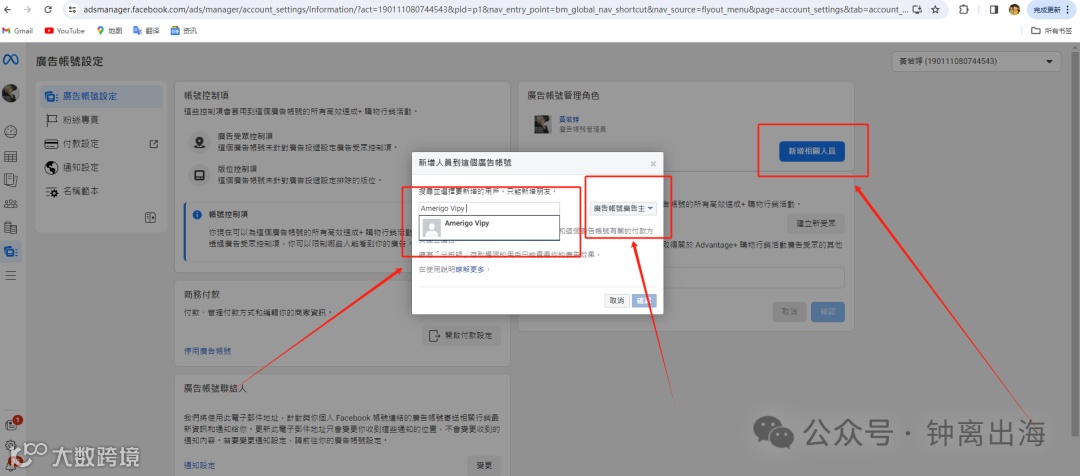Click the blue info icon in 帳號控制項 notice

[197, 215]
